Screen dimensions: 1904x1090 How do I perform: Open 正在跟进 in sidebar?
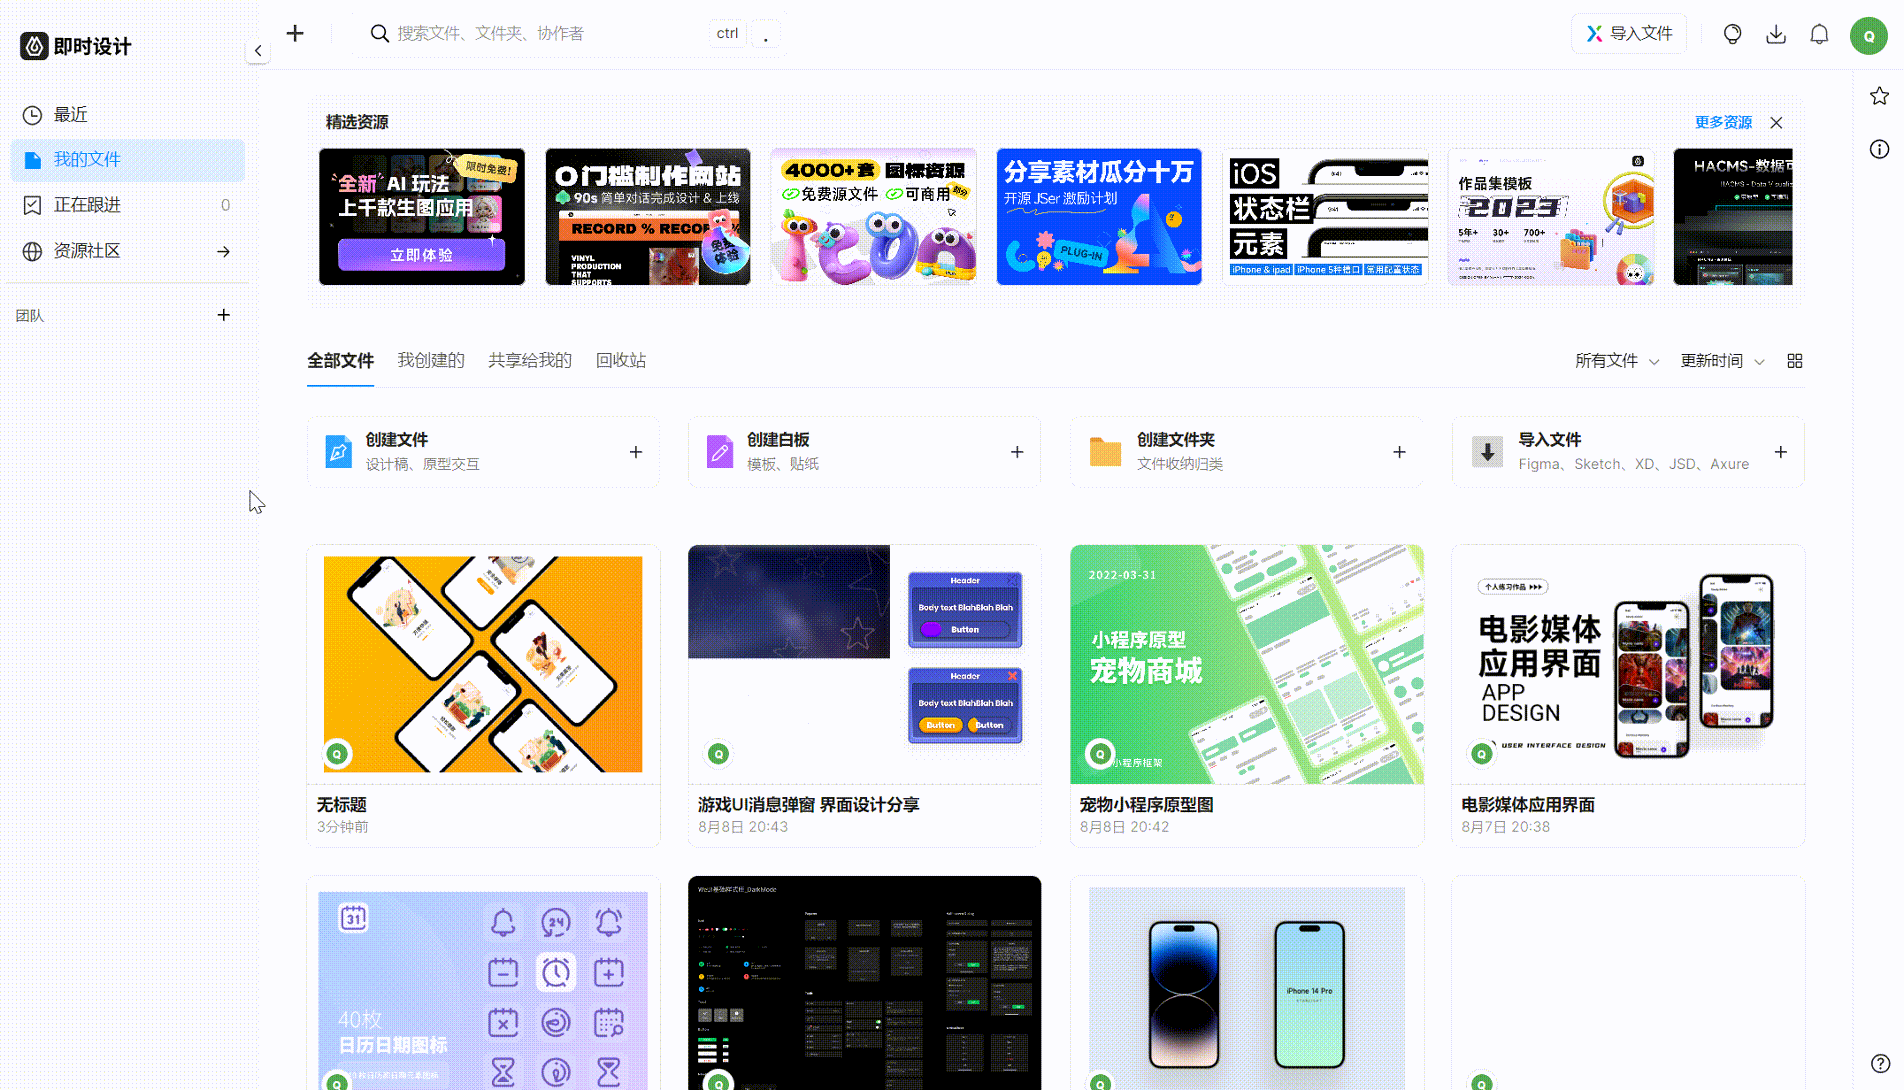(x=127, y=205)
